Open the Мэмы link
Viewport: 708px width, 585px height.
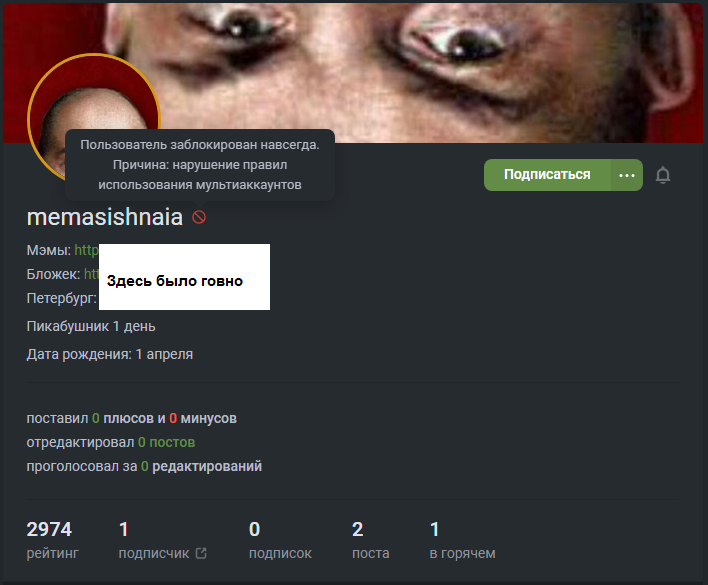click(86, 250)
